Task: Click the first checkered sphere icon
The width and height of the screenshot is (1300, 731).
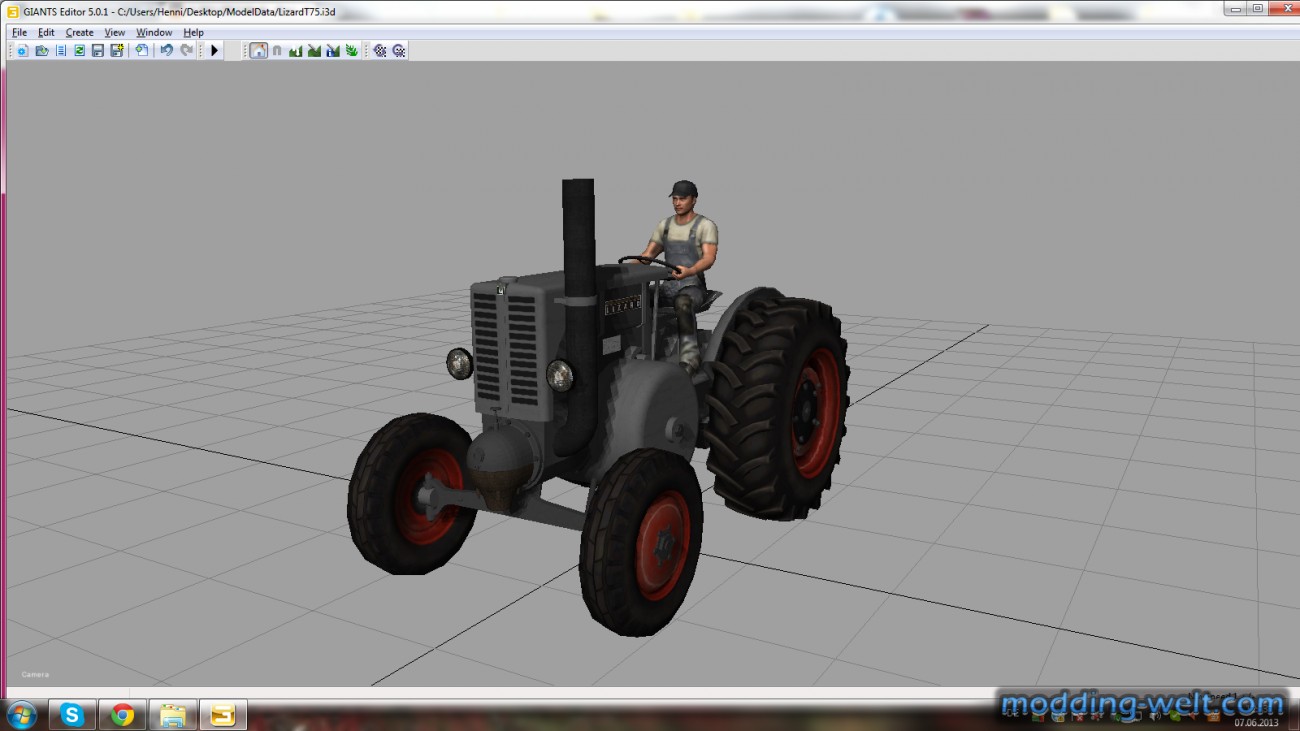Action: click(380, 50)
